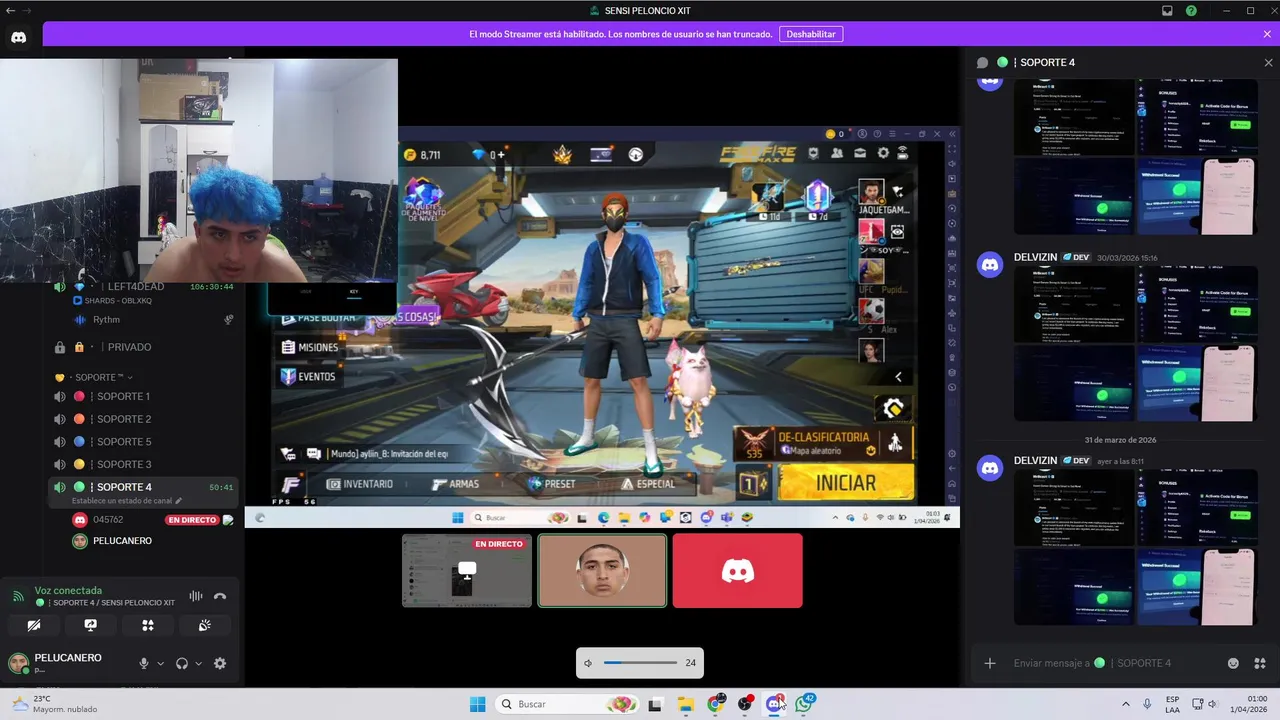Mute stream via volume speaker icon
The width and height of the screenshot is (1280, 720).
coord(589,663)
